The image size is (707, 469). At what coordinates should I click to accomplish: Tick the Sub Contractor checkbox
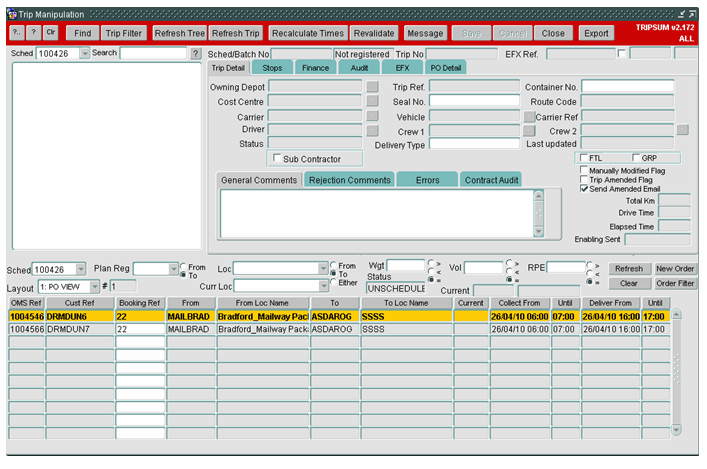pyautogui.click(x=277, y=158)
